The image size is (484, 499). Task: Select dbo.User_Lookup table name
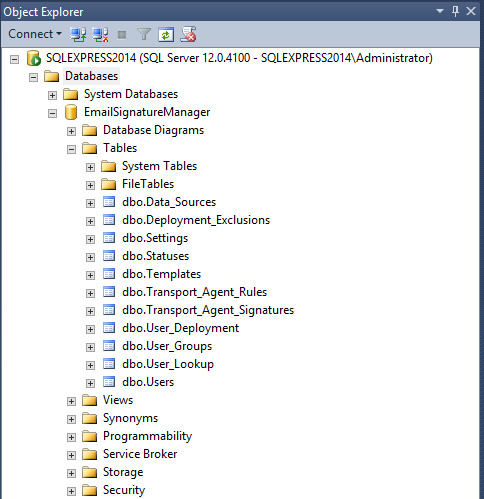tap(168, 364)
